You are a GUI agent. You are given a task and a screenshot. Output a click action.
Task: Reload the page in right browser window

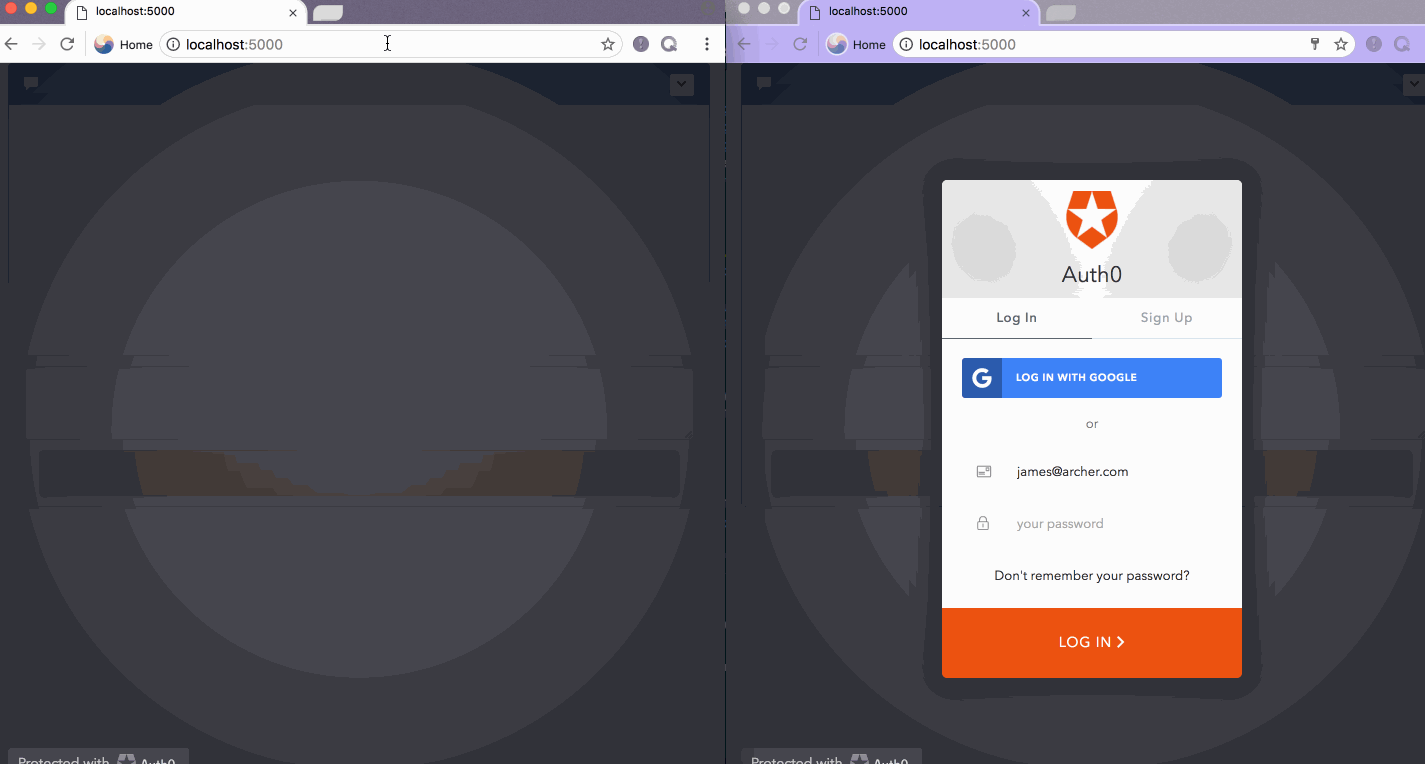(800, 44)
